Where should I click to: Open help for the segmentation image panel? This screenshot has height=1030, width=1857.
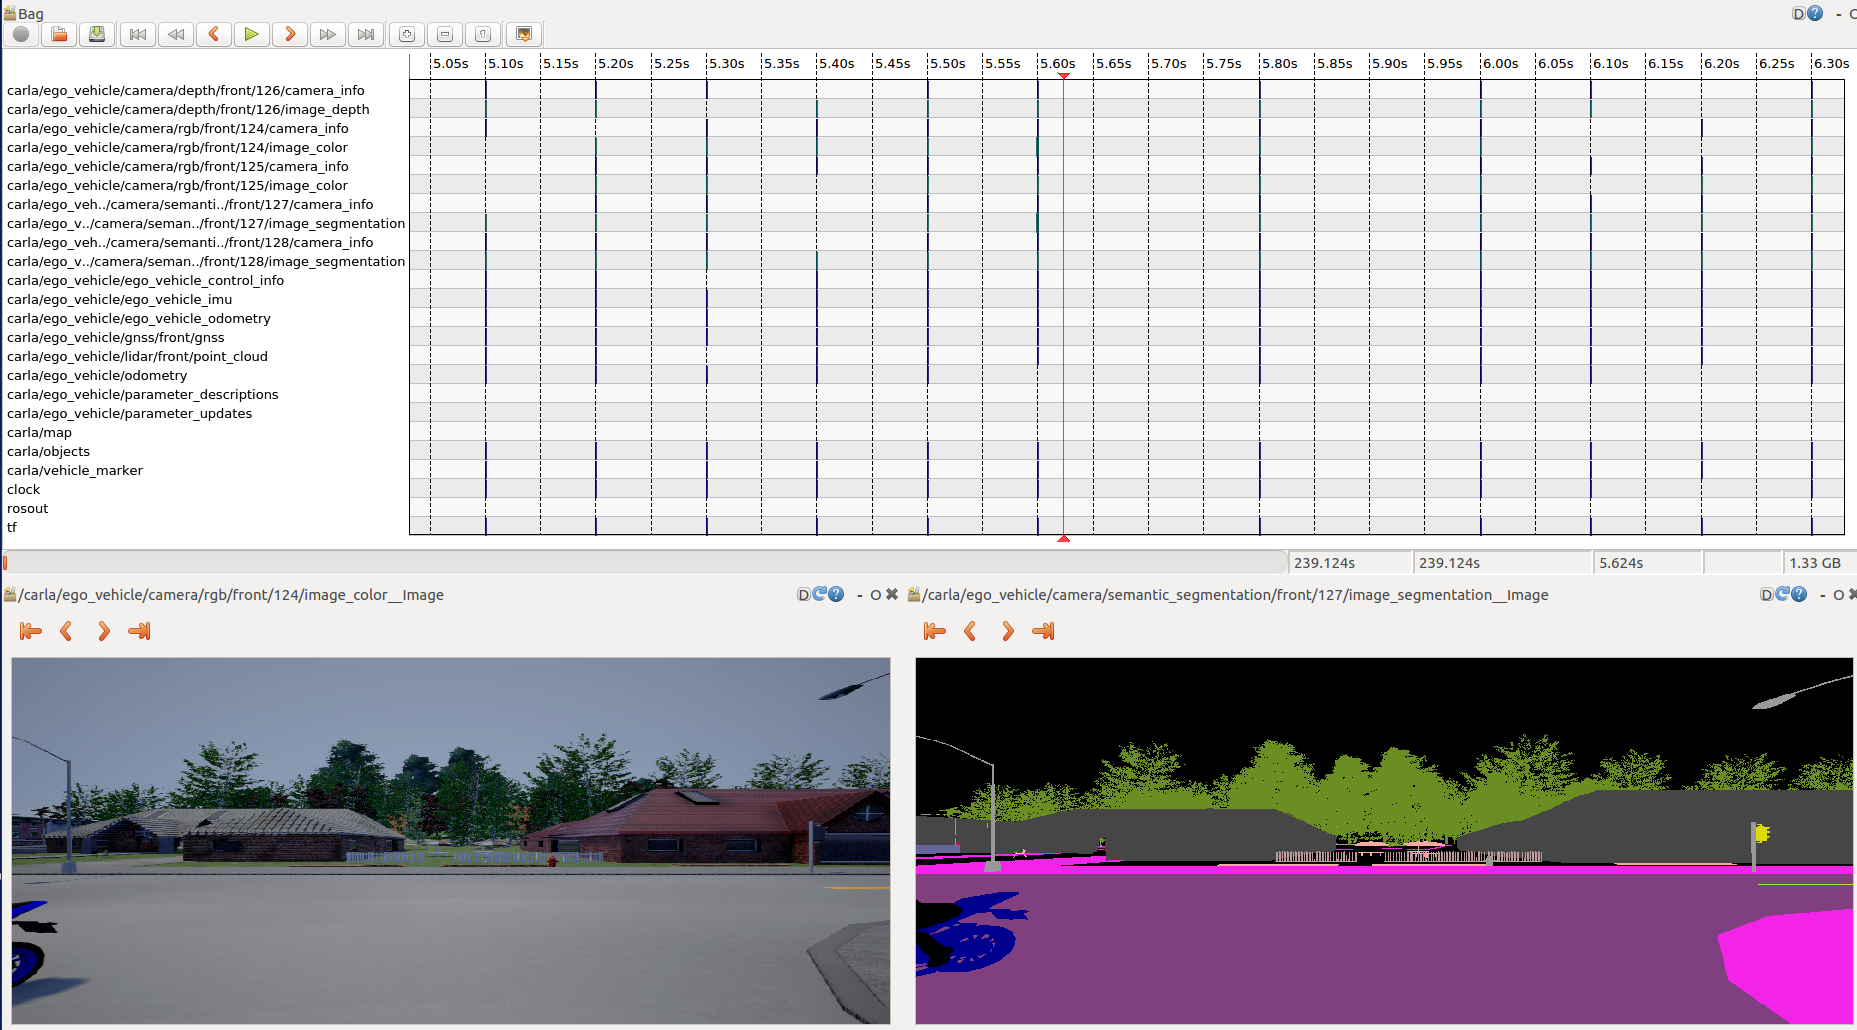click(1799, 594)
